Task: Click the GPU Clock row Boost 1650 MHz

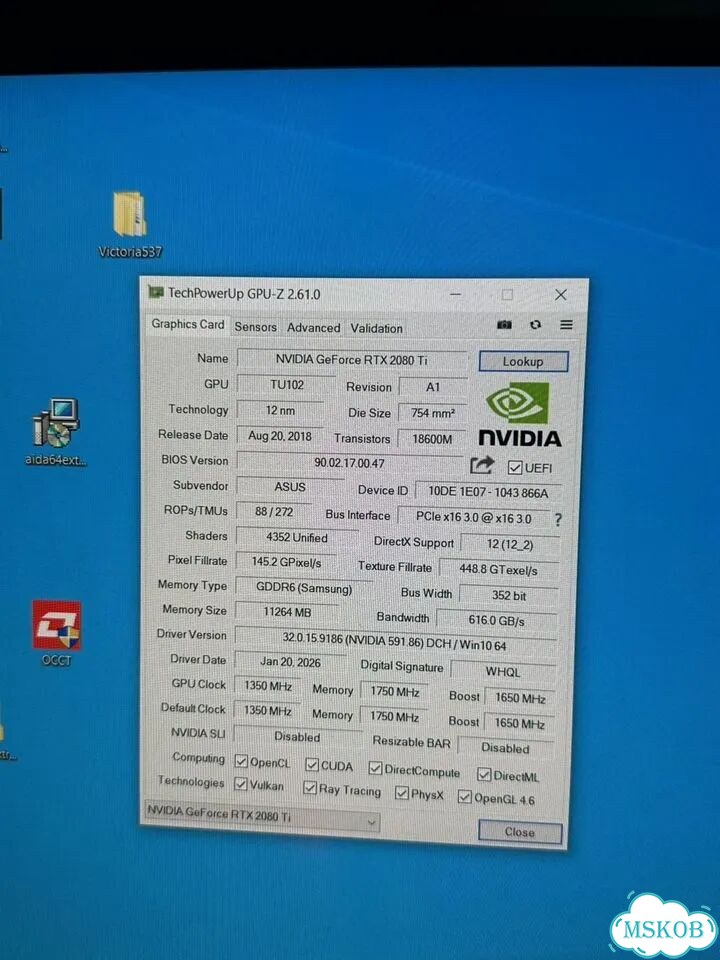Action: point(520,697)
